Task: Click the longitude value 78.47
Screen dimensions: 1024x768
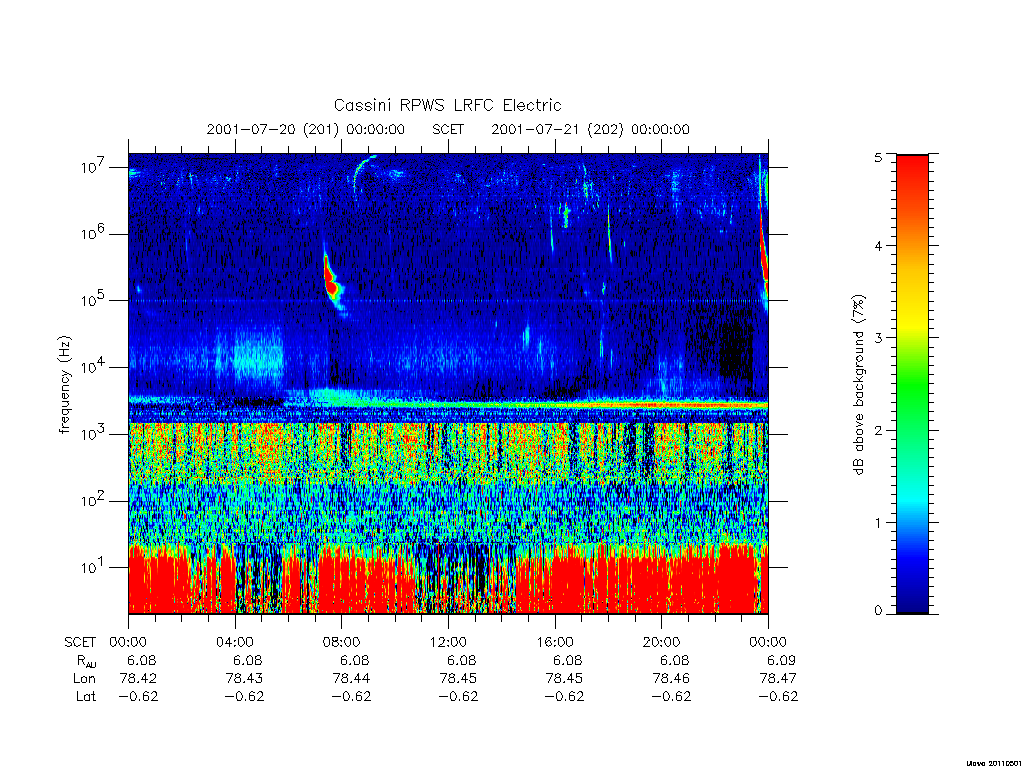Action: tap(778, 679)
